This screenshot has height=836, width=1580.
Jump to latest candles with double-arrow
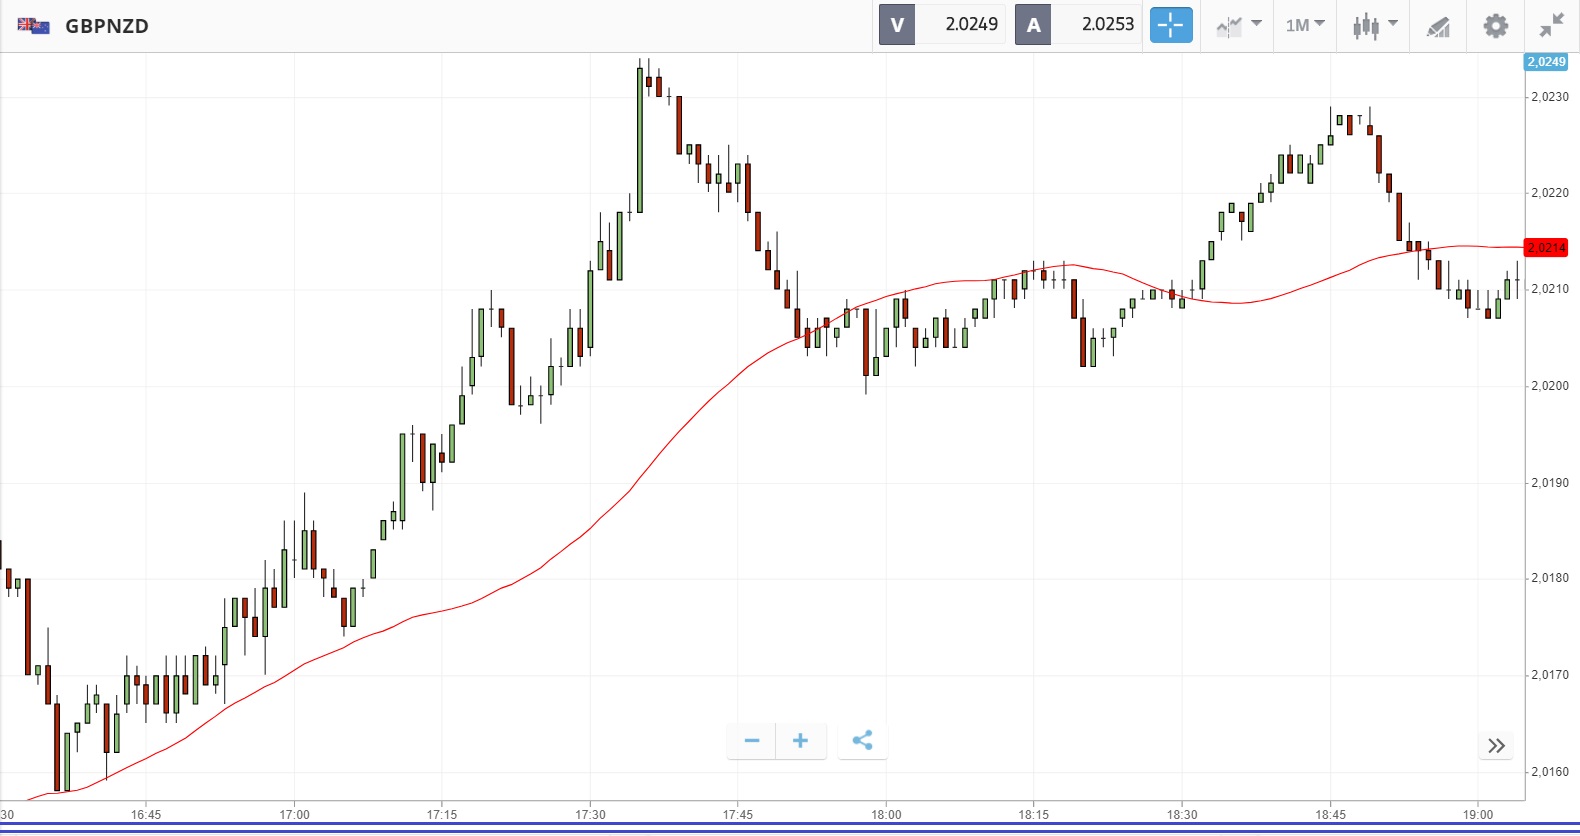click(1496, 746)
